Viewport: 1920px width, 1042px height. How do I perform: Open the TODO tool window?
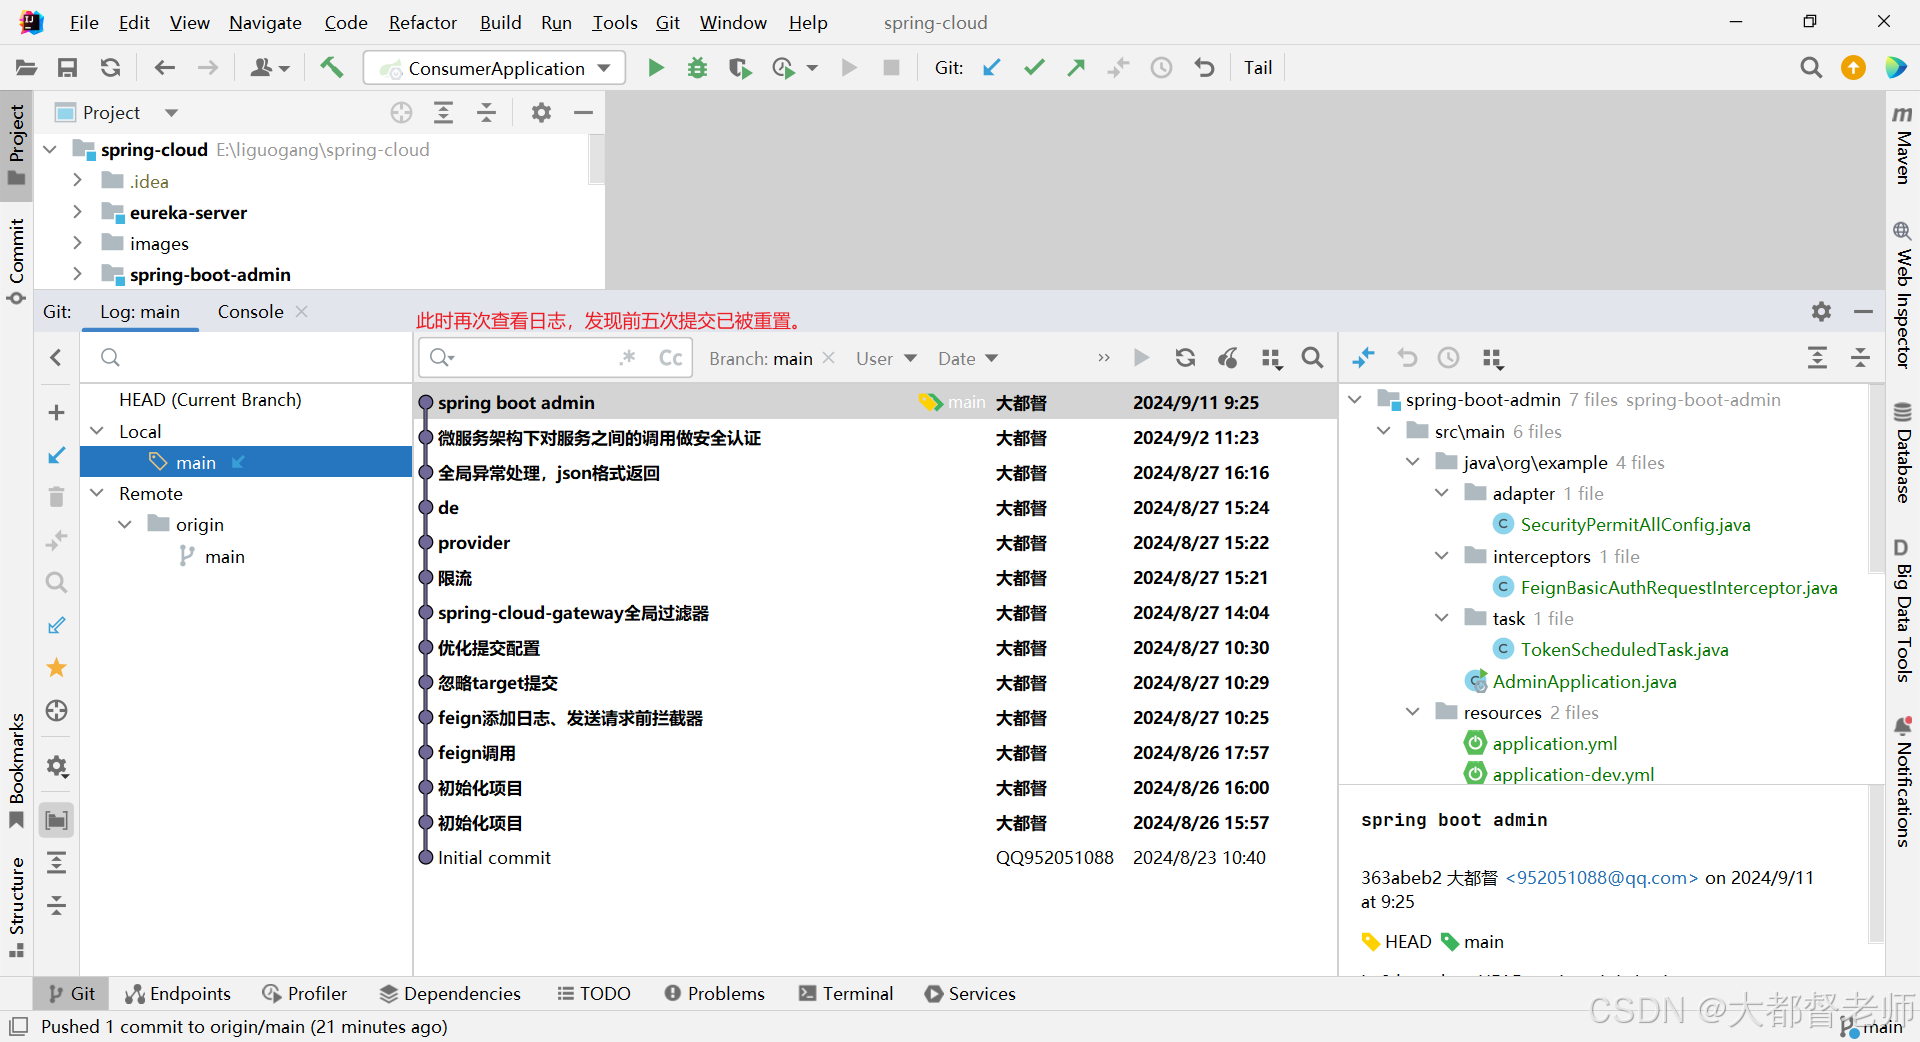[594, 993]
